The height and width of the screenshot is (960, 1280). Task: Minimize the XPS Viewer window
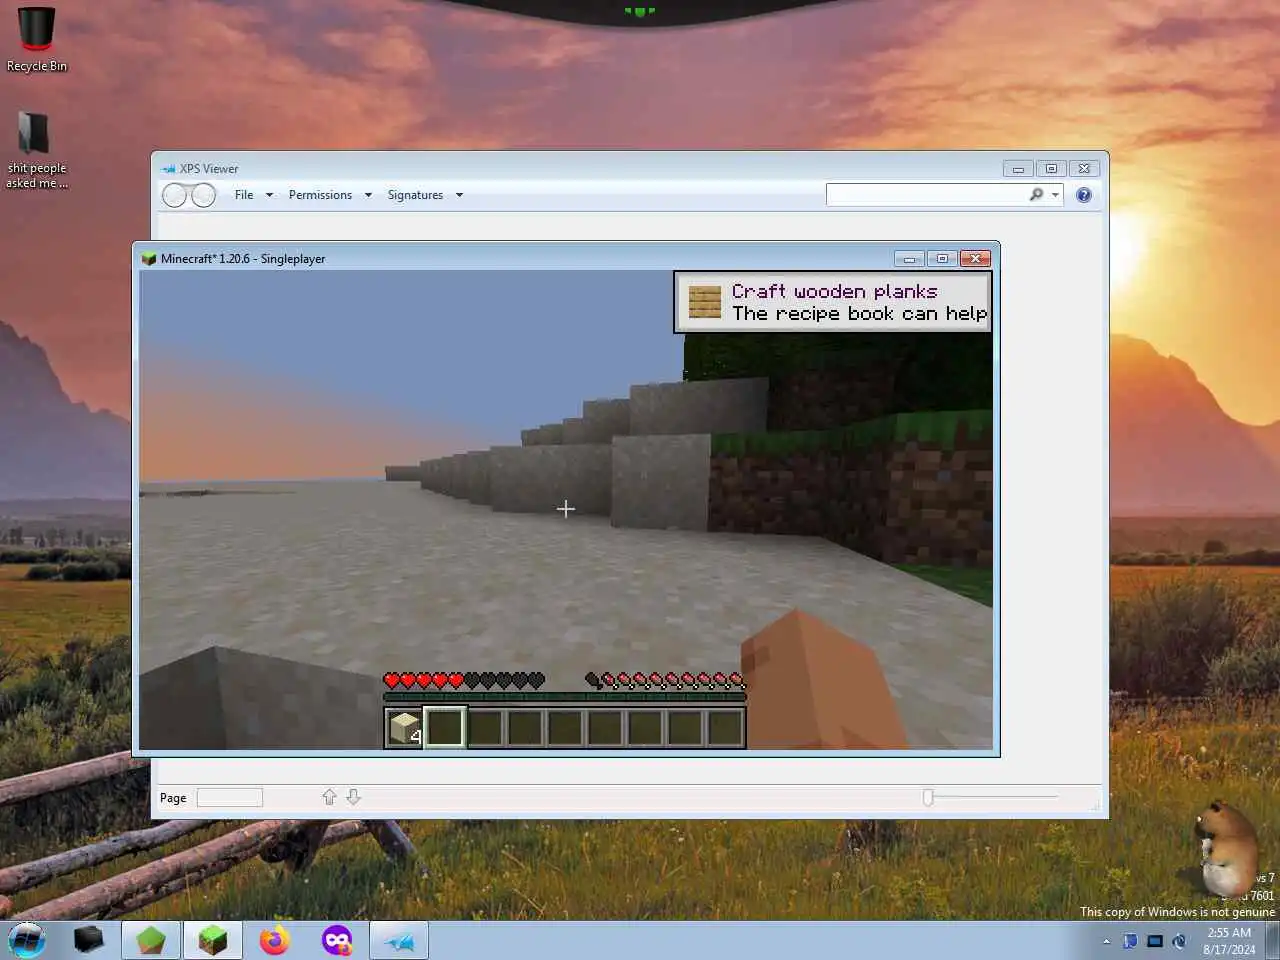(1018, 168)
